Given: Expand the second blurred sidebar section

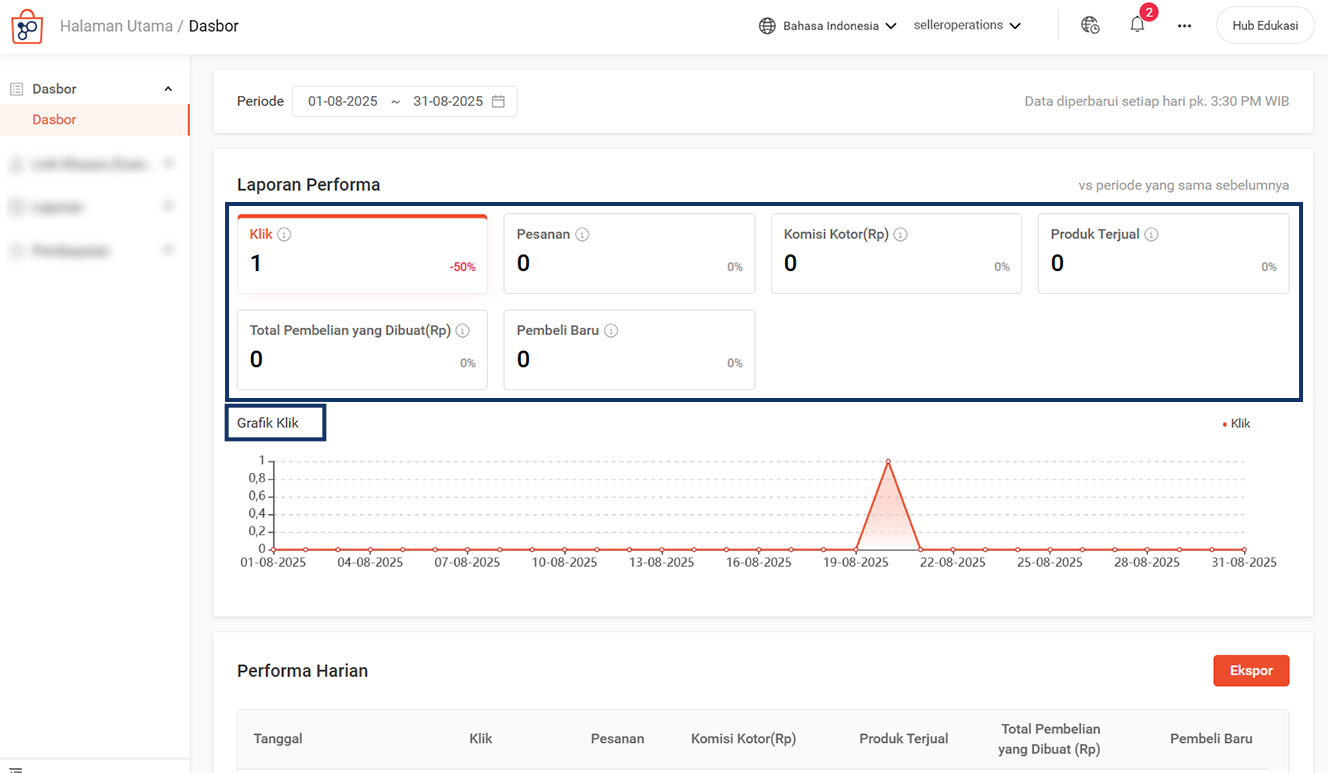Looking at the screenshot, I should tap(168, 163).
